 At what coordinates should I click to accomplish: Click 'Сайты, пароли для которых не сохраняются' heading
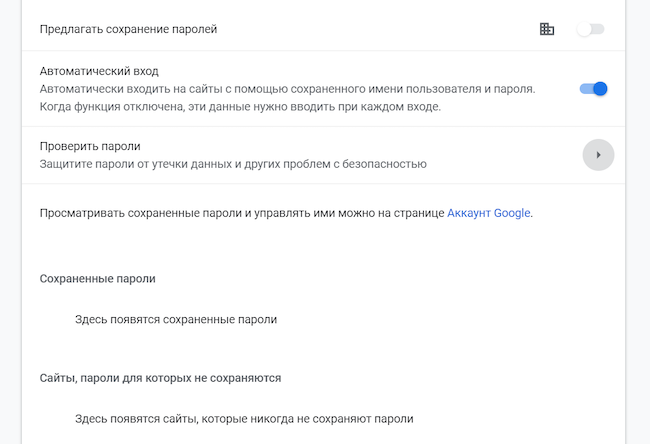(160, 379)
